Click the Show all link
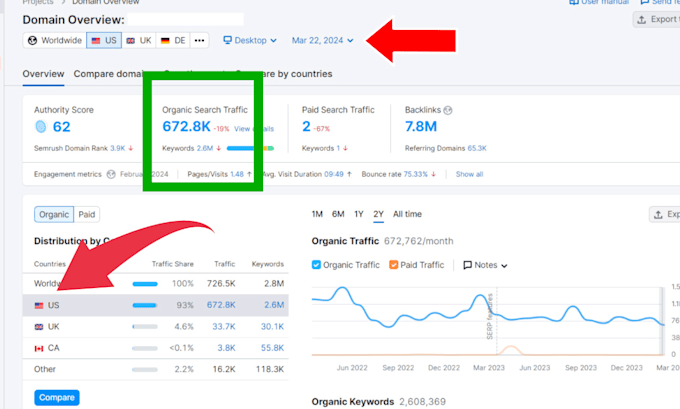 tap(469, 174)
